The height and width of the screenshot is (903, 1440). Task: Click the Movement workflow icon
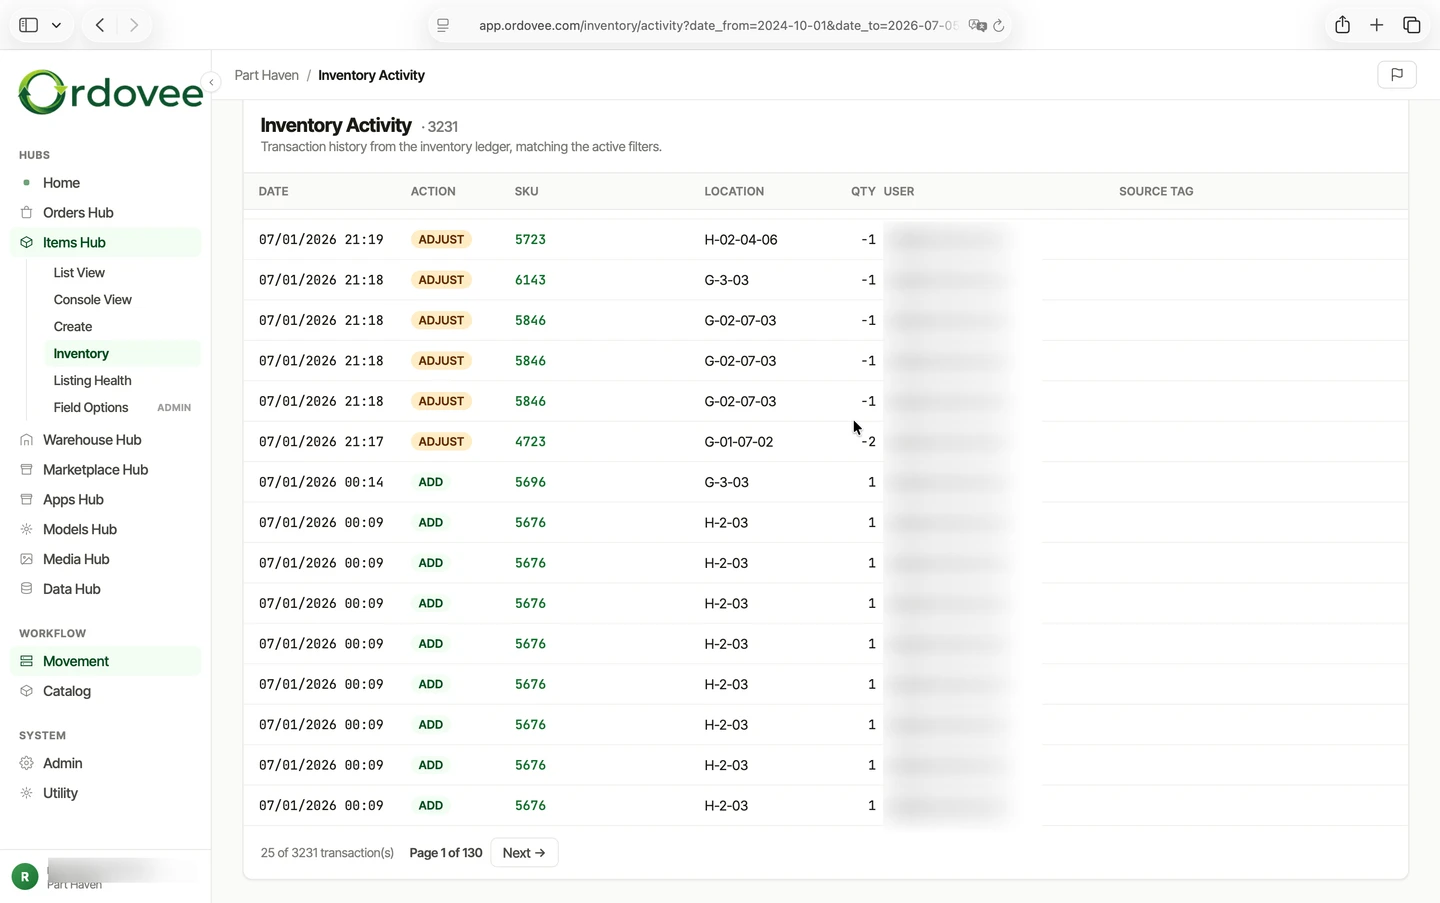click(x=27, y=662)
